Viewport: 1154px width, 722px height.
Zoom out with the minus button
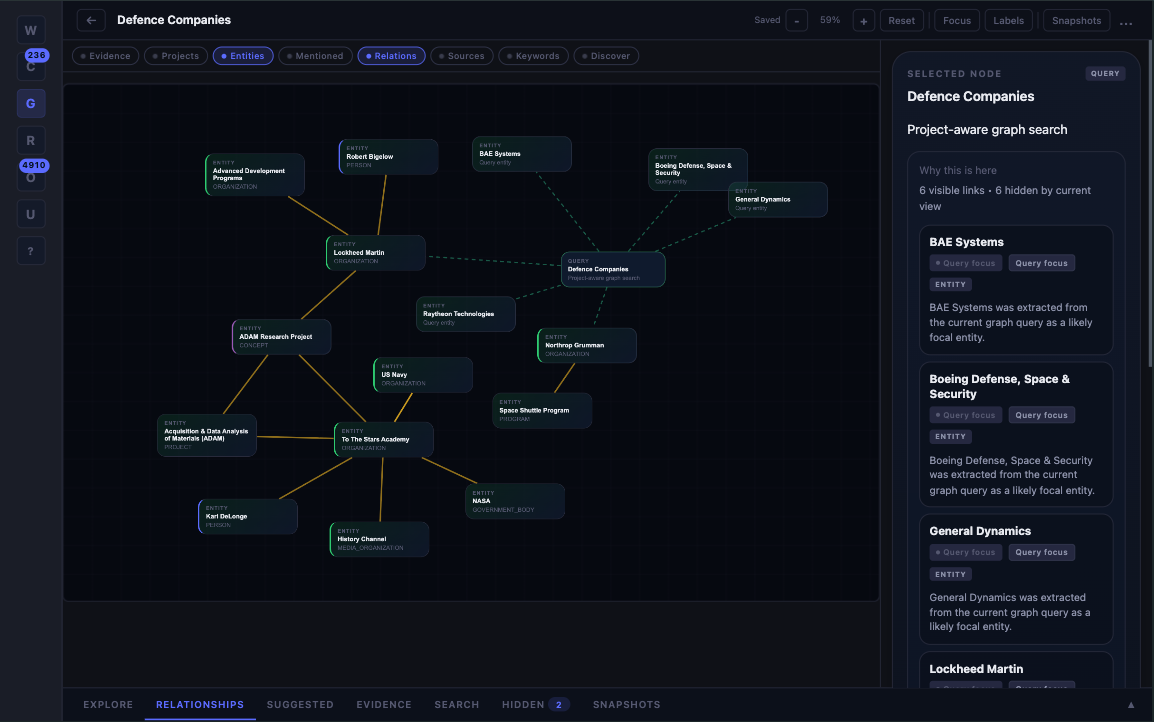796,21
